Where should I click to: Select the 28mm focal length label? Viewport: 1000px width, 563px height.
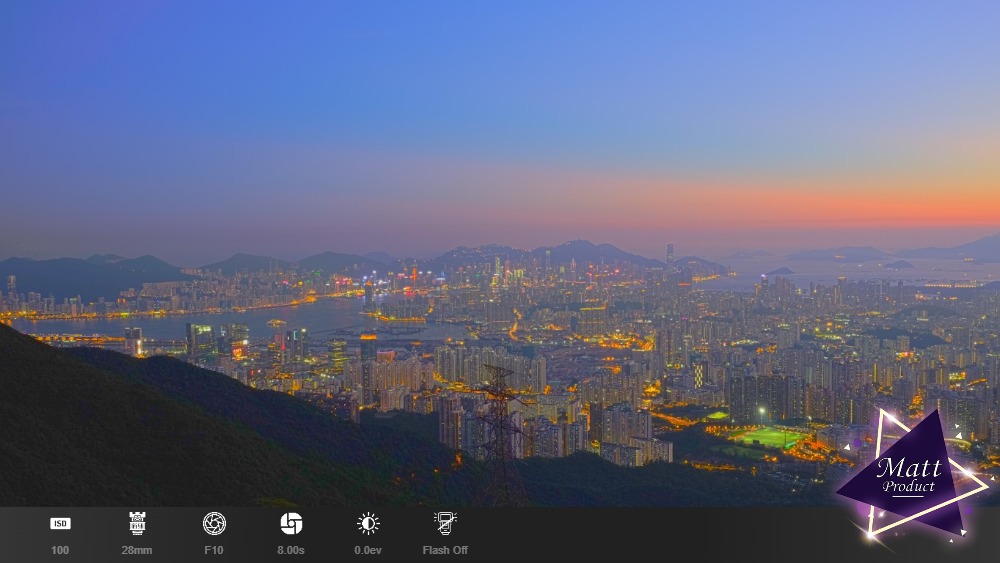point(137,550)
